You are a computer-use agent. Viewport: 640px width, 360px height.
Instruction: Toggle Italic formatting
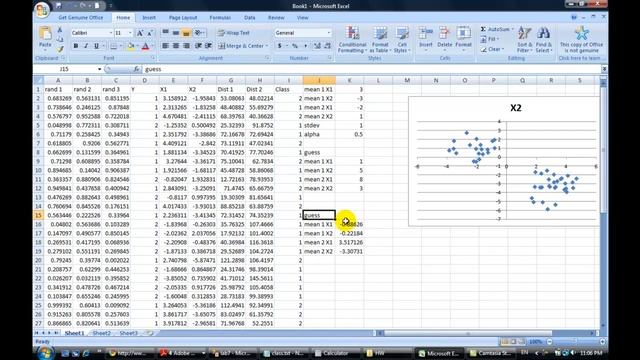86,46
